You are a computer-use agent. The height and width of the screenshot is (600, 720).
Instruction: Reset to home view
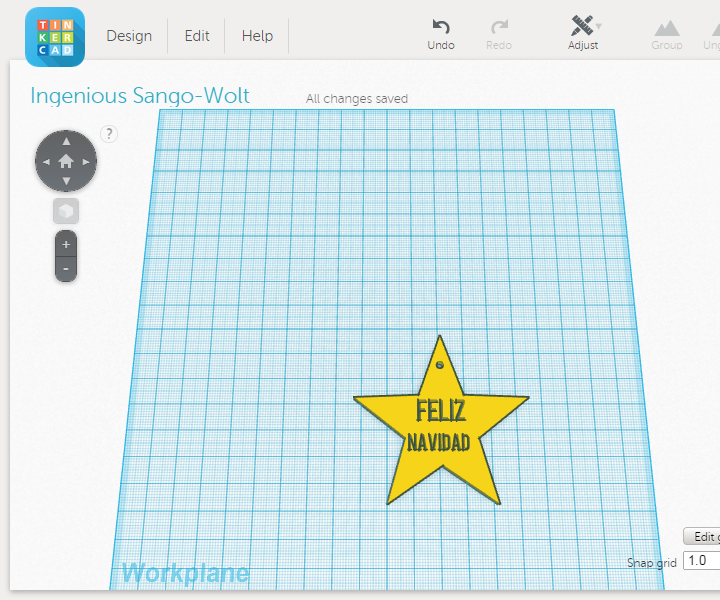pyautogui.click(x=66, y=161)
